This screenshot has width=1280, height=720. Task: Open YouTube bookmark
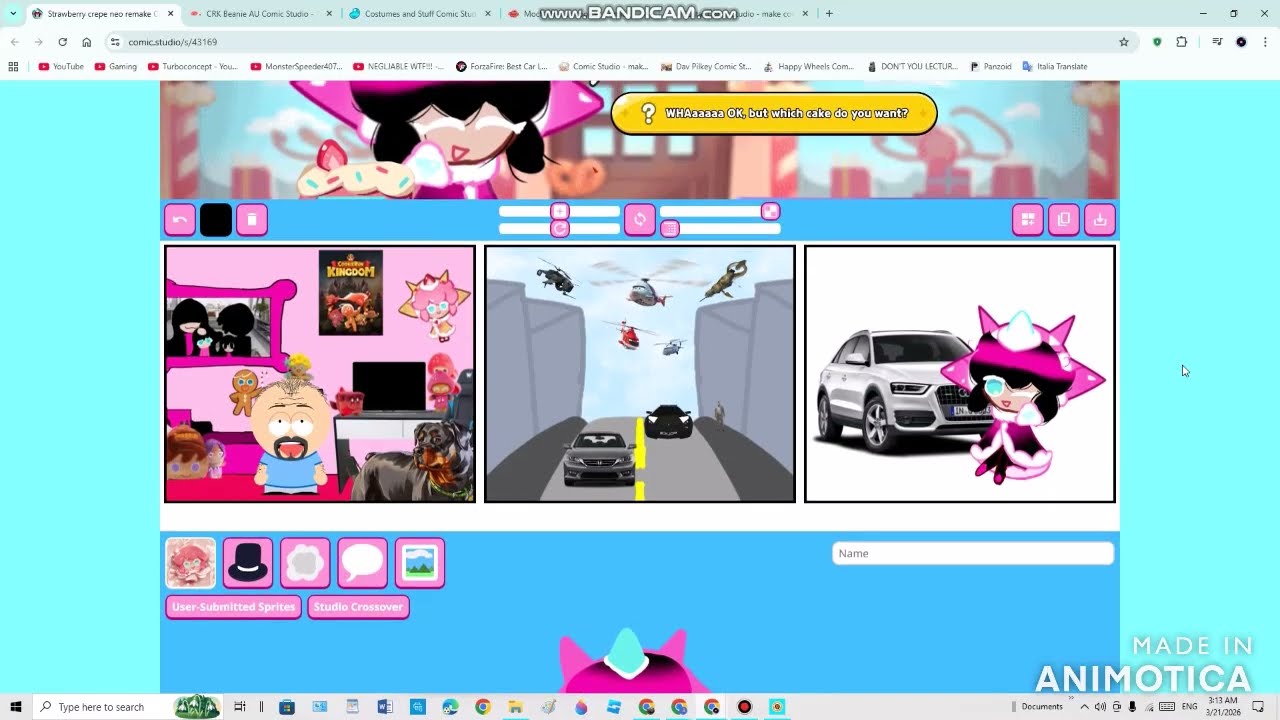pyautogui.click(x=62, y=67)
